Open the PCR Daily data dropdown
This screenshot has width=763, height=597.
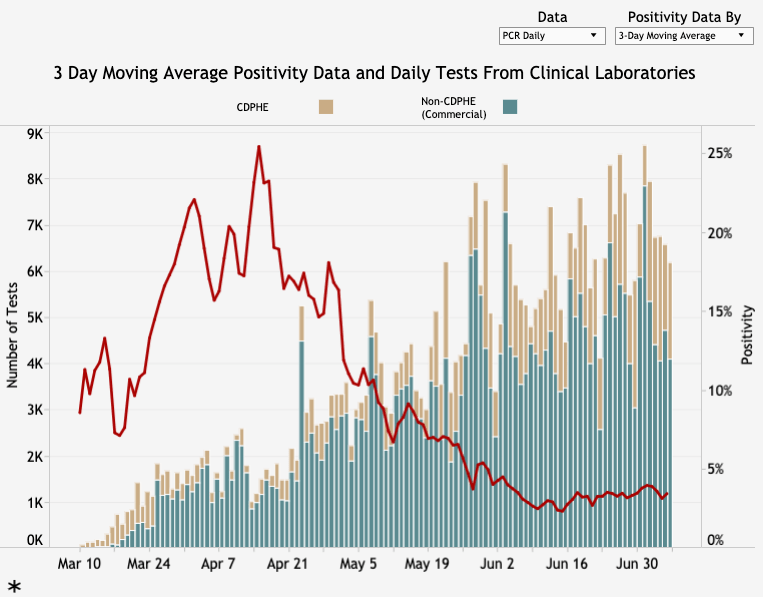[x=553, y=35]
